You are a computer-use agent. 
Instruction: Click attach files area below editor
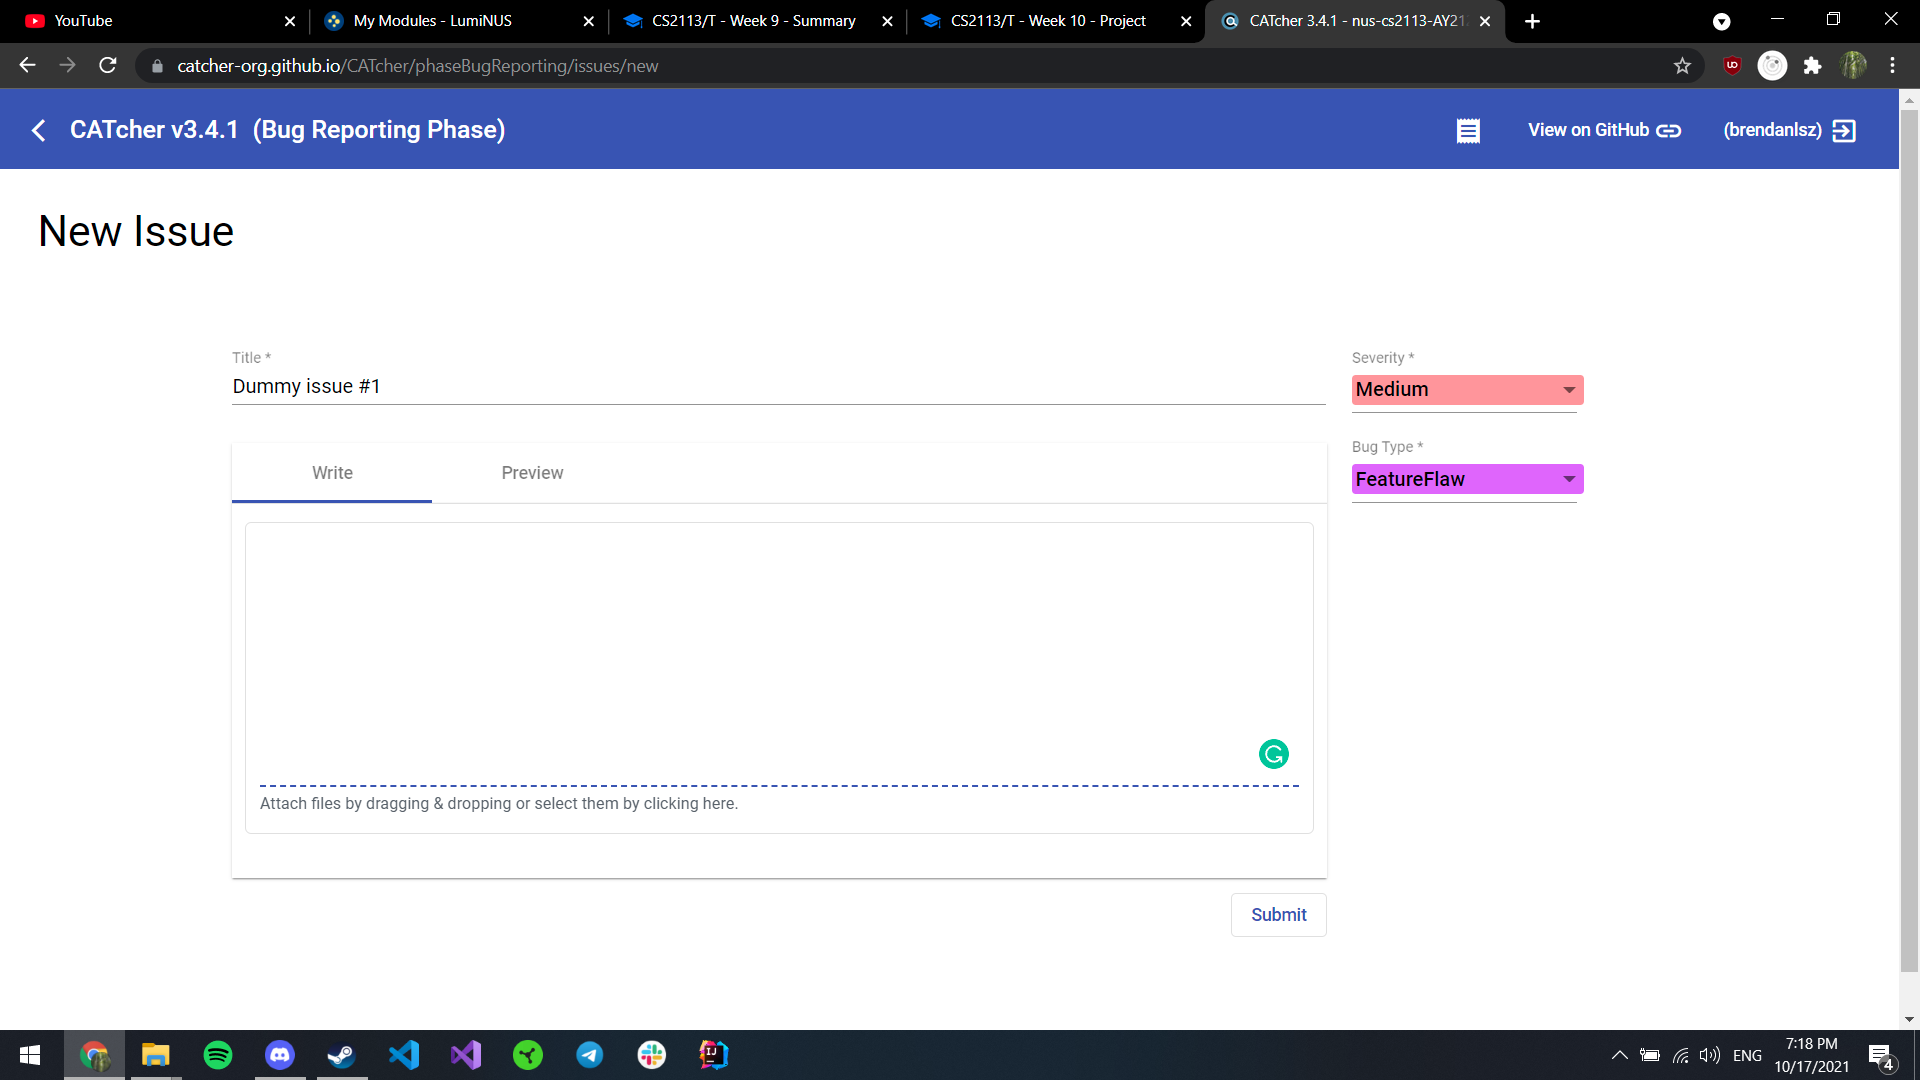point(499,804)
